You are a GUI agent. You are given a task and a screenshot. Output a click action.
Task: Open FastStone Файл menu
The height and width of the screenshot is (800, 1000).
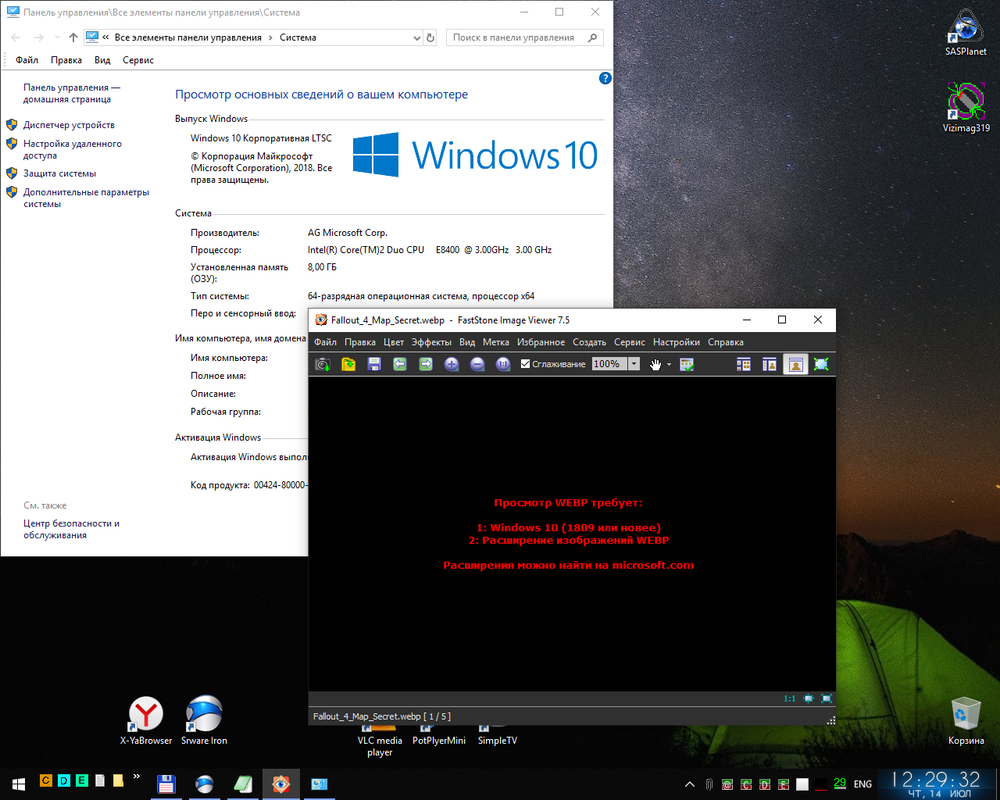pos(325,342)
